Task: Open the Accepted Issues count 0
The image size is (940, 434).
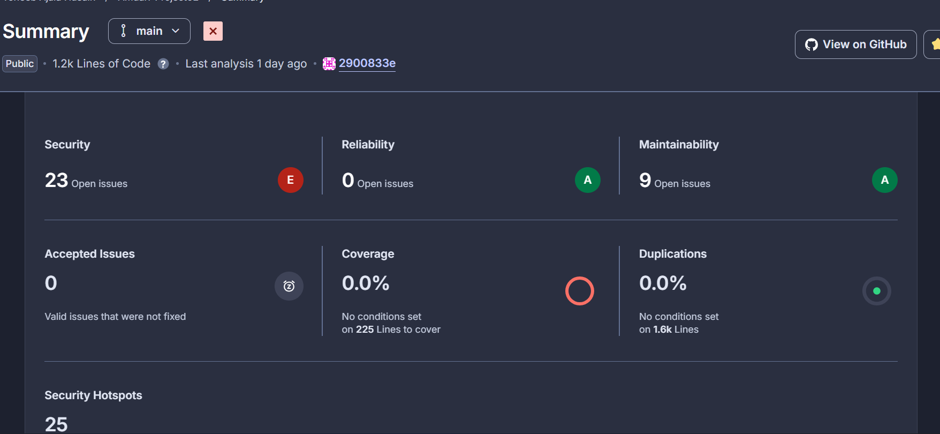Action: click(51, 283)
